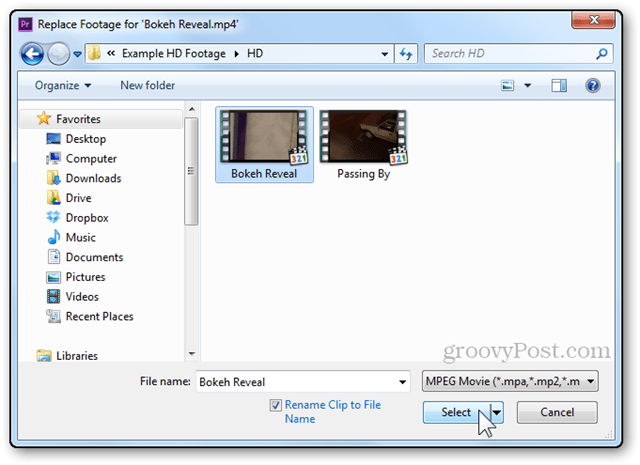Open the Organize menu
Viewport: 640px width, 465px height.
[62, 85]
